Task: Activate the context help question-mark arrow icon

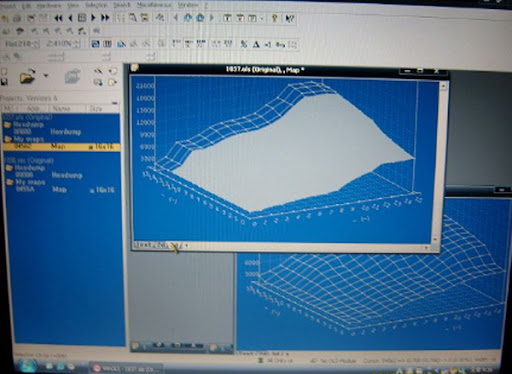Action: tap(290, 18)
